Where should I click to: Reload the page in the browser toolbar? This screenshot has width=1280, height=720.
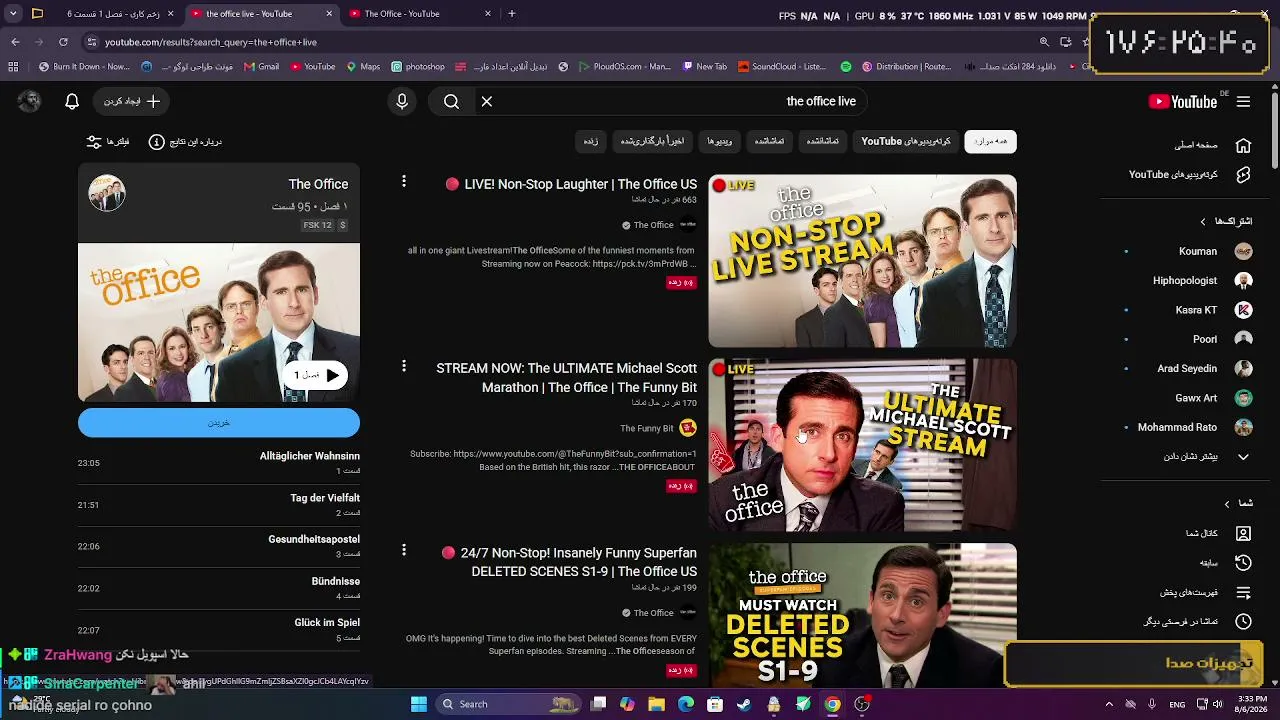pyautogui.click(x=63, y=42)
